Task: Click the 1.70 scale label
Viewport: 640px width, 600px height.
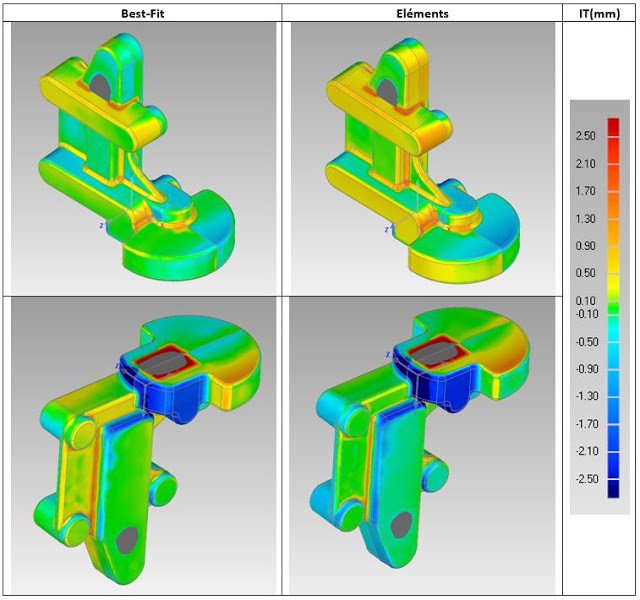Action: tap(585, 191)
